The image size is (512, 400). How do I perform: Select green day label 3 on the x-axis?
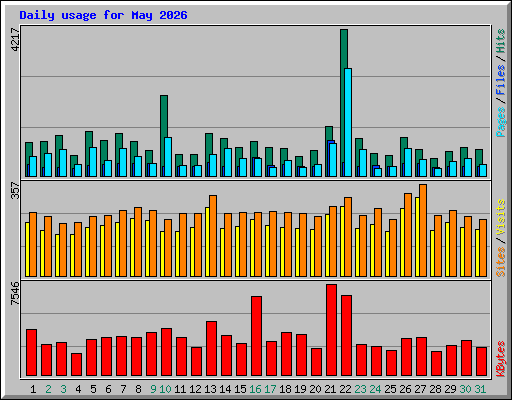[x=63, y=389]
